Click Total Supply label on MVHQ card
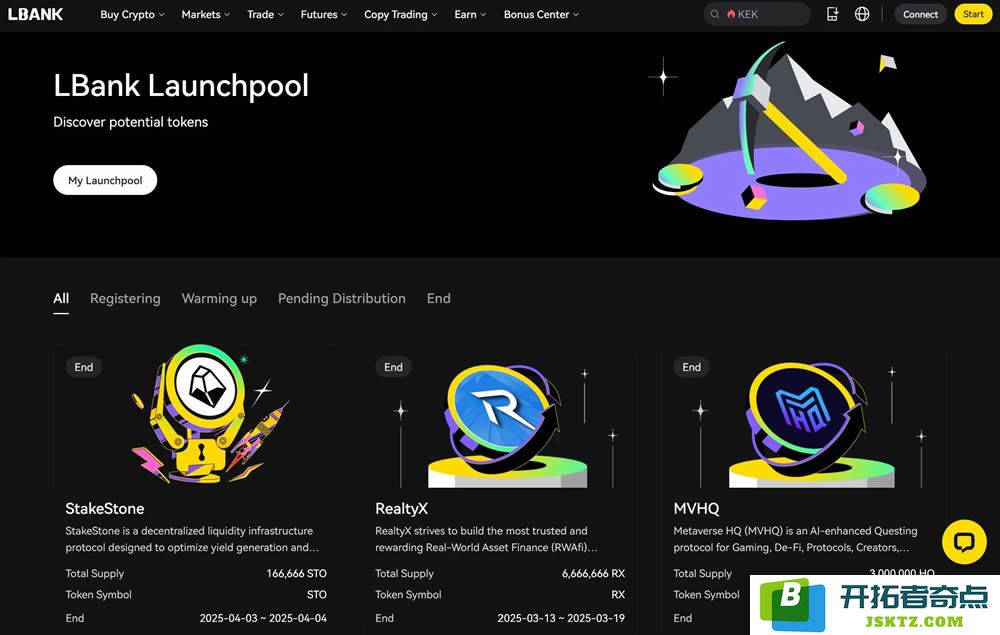This screenshot has height=635, width=1000. [703, 574]
